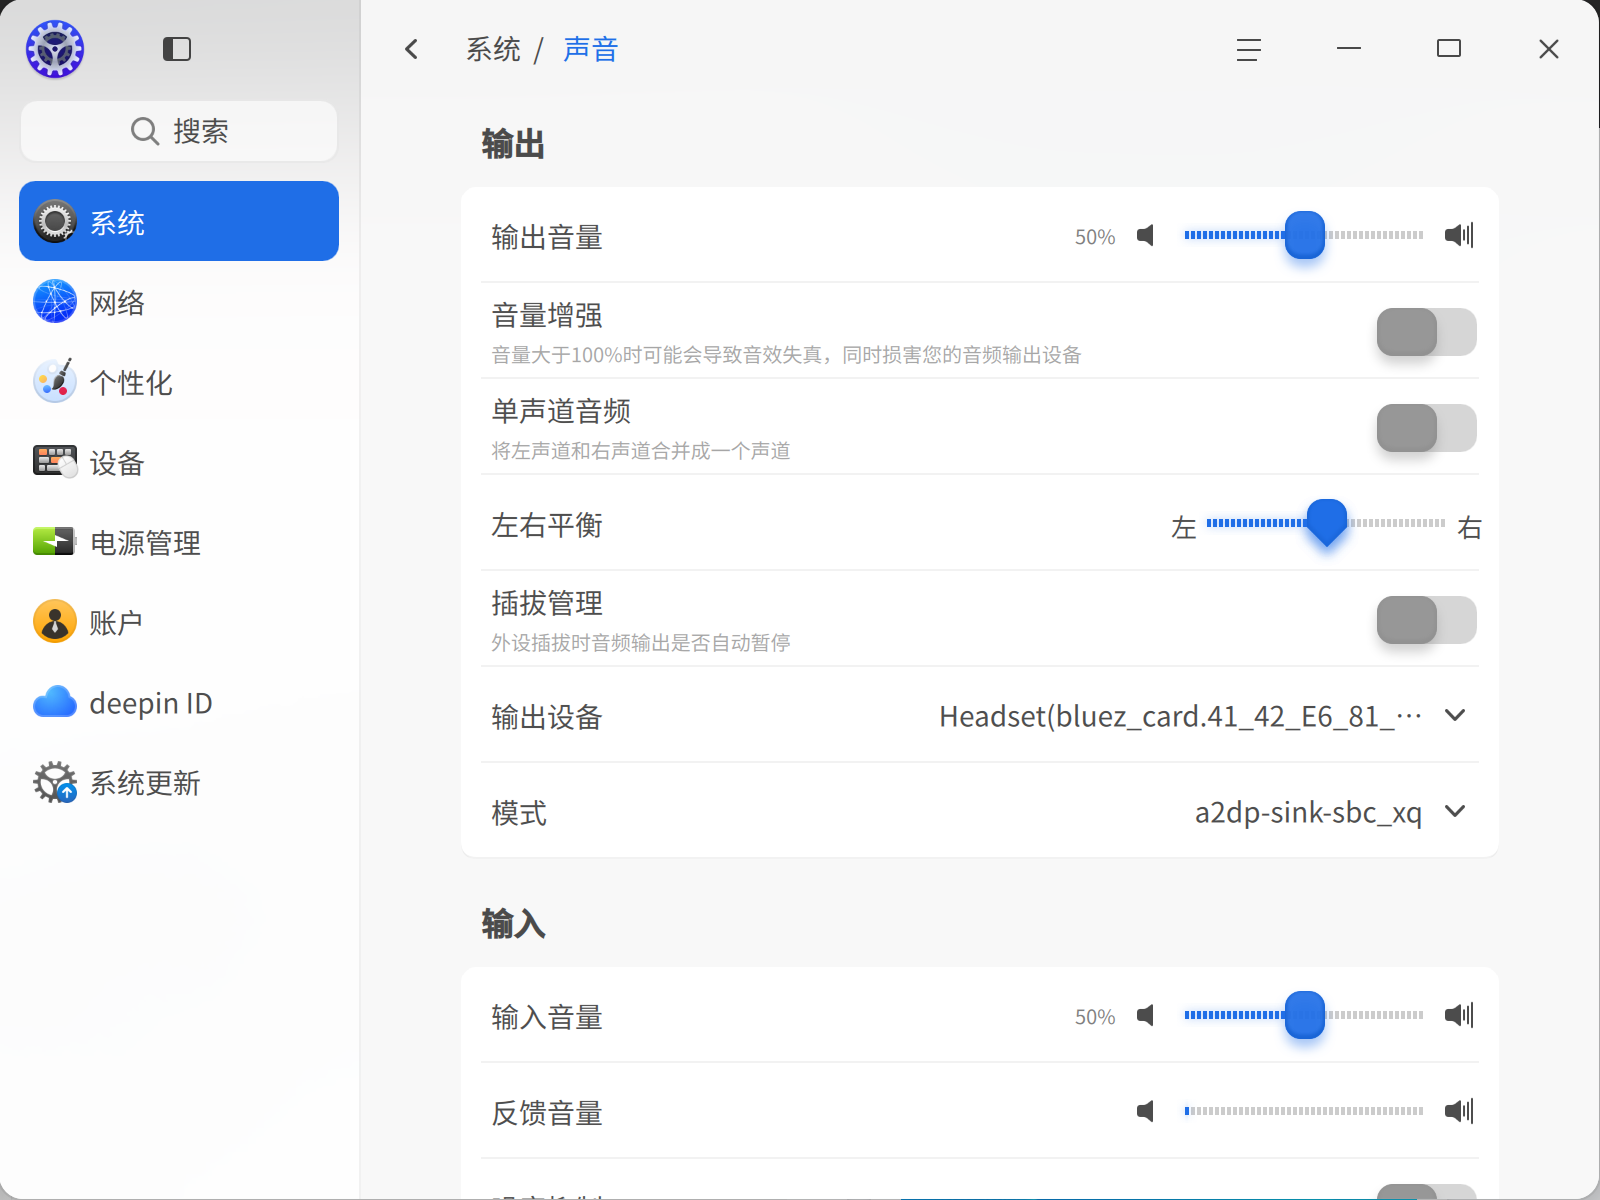Adjust the 输入音量 input volume slider
1600x1200 pixels.
coord(1304,1015)
